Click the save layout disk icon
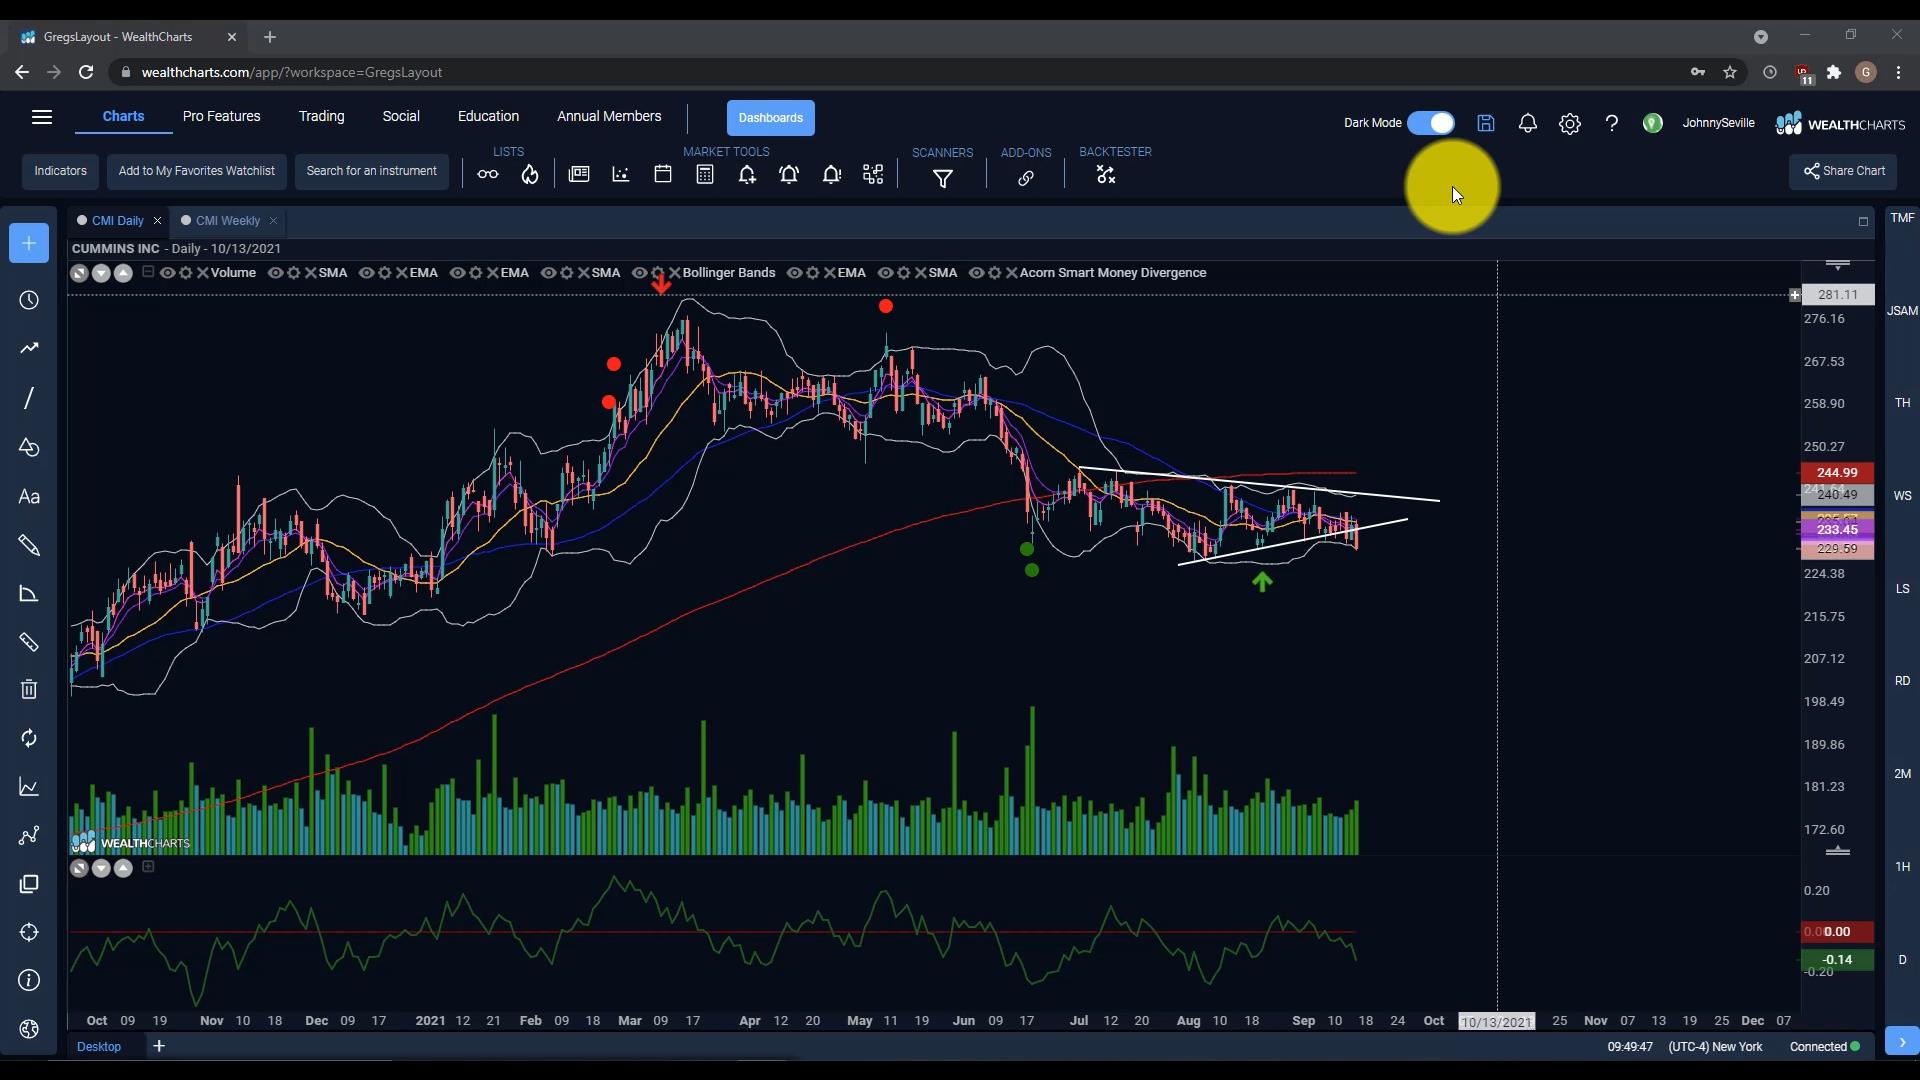The width and height of the screenshot is (1920, 1080). (x=1486, y=123)
